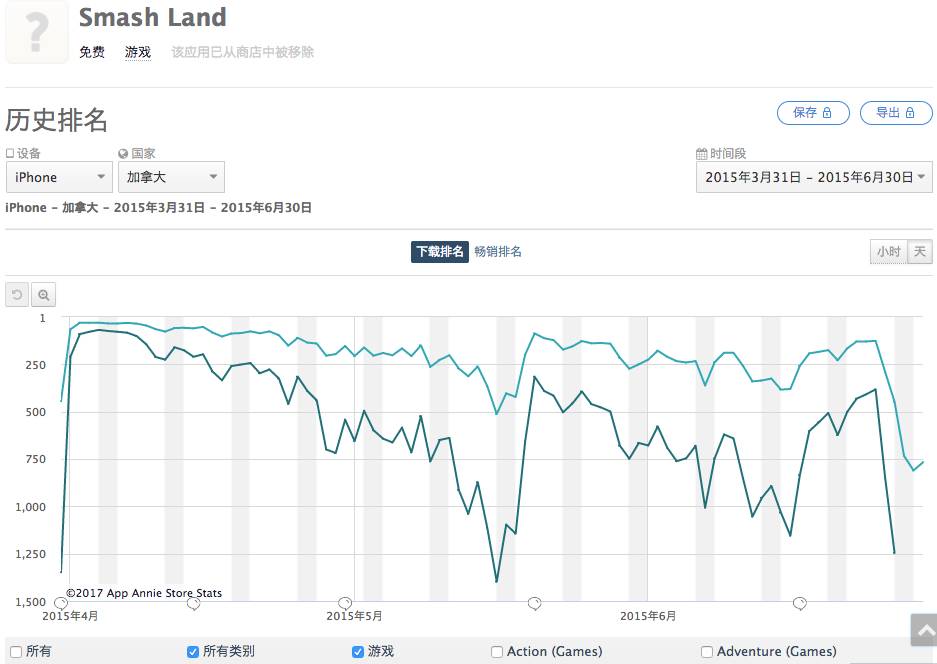Image resolution: width=937 pixels, height=664 pixels.
Task: Open the date range 时间段 dropdown
Action: coord(814,177)
